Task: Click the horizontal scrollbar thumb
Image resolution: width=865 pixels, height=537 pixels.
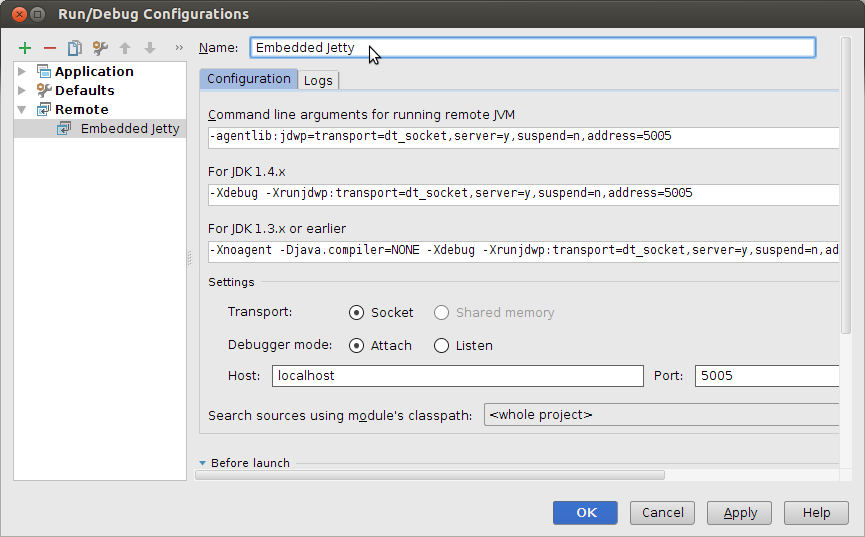Action: click(430, 475)
